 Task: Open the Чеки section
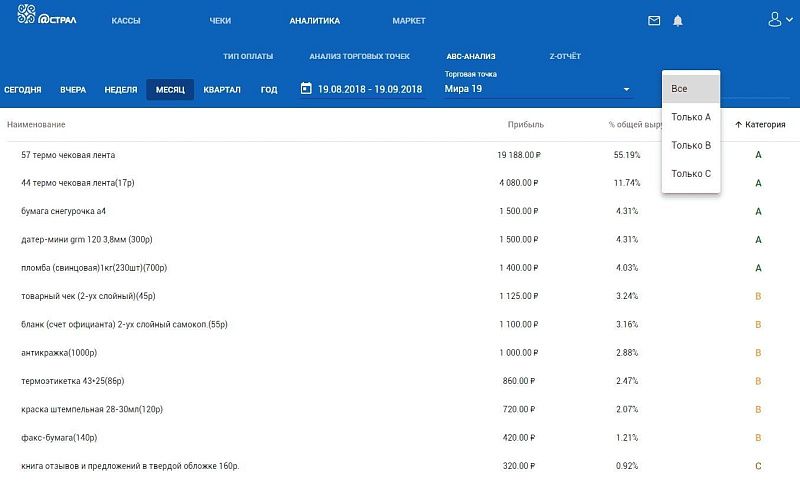click(x=220, y=21)
